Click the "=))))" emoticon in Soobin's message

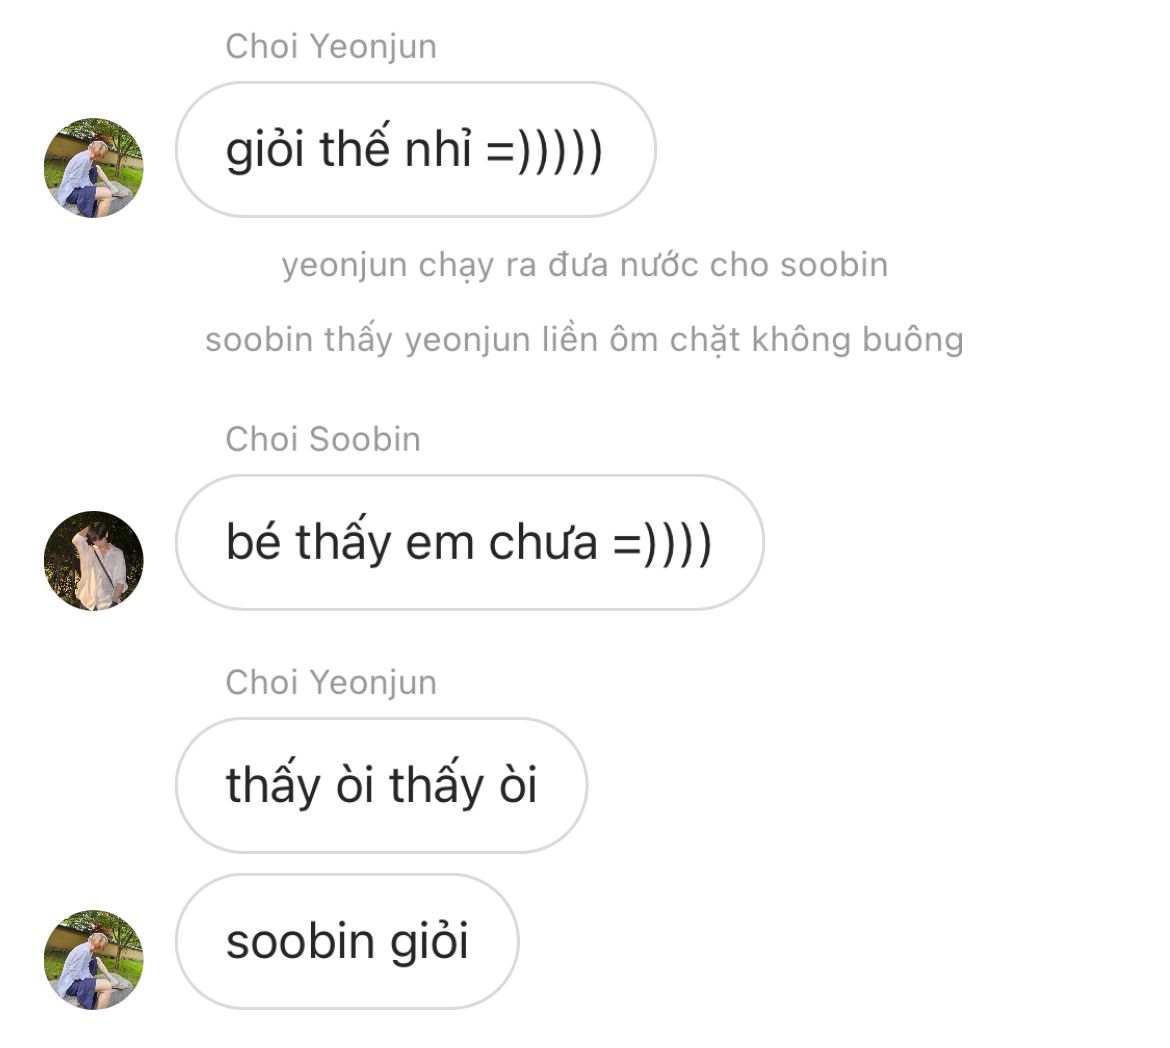click(663, 543)
